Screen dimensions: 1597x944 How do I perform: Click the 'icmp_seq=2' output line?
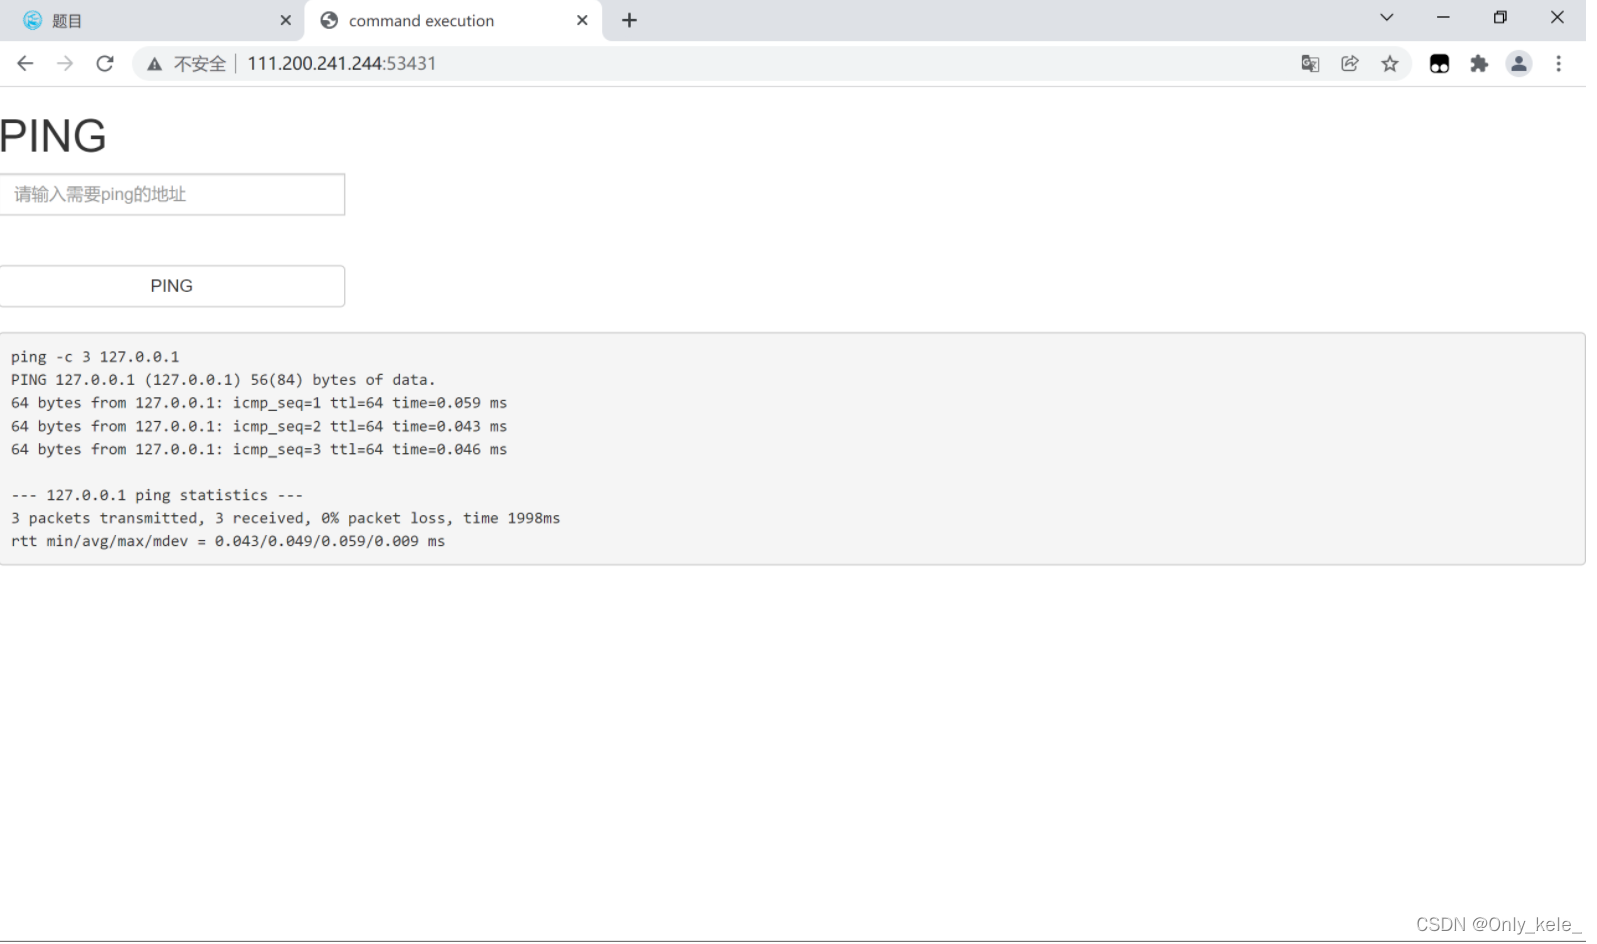point(259,426)
